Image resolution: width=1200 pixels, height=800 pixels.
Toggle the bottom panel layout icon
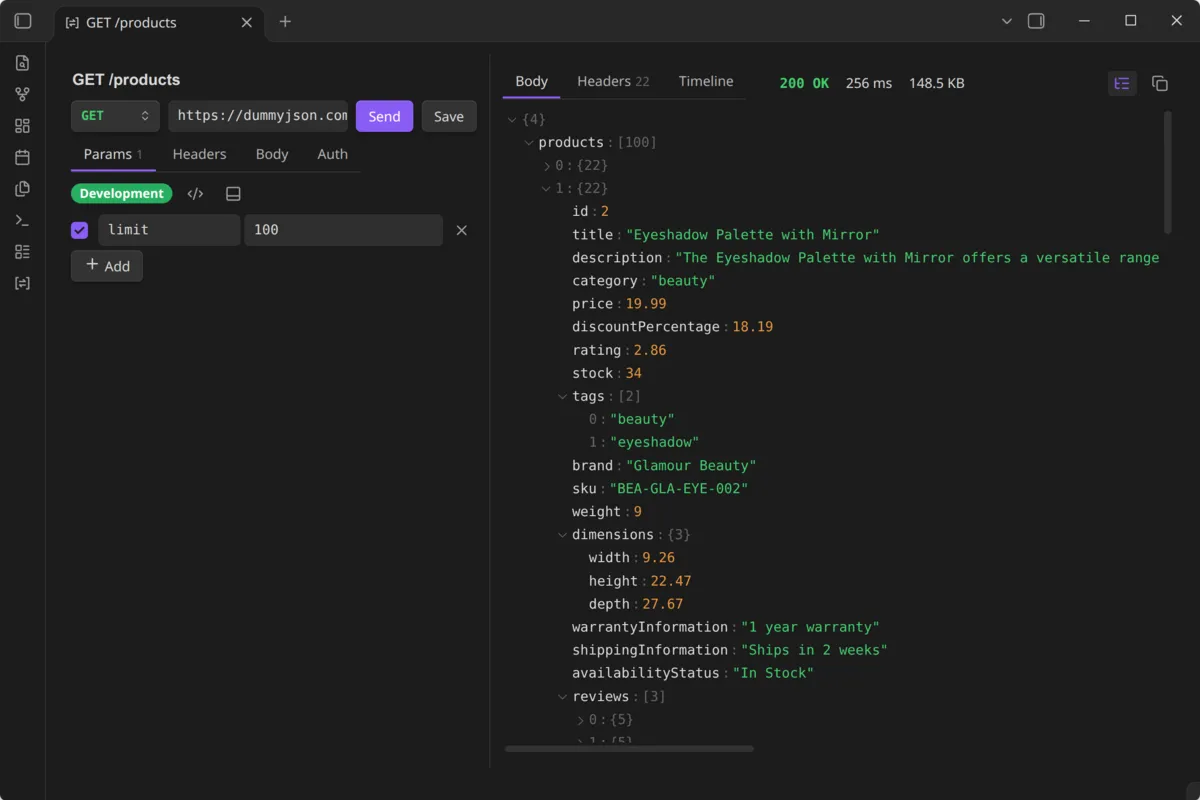pyautogui.click(x=233, y=194)
